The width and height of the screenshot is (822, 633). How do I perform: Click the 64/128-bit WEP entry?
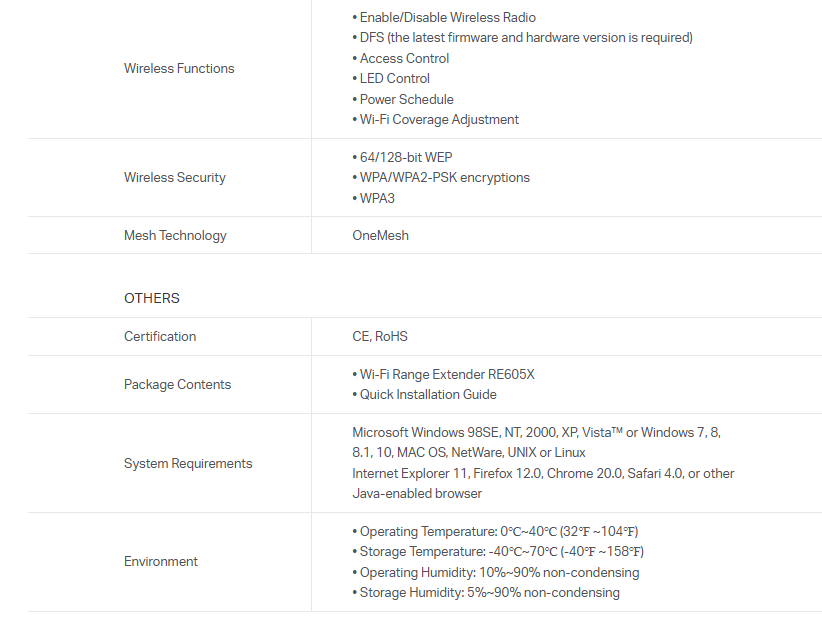402,158
